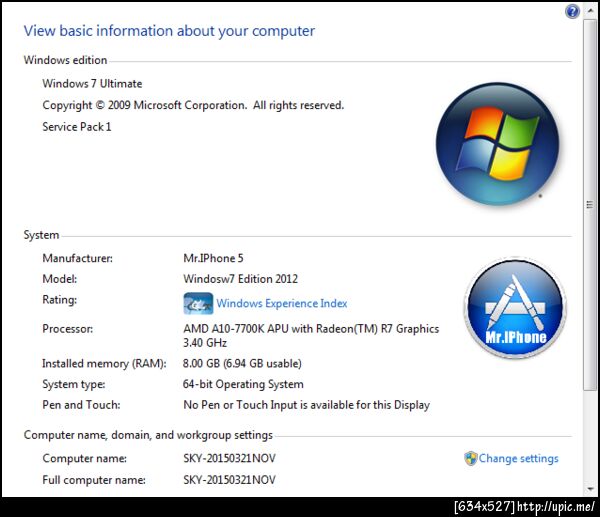
Task: Click the 64-bit Operating System text
Action: (243, 384)
